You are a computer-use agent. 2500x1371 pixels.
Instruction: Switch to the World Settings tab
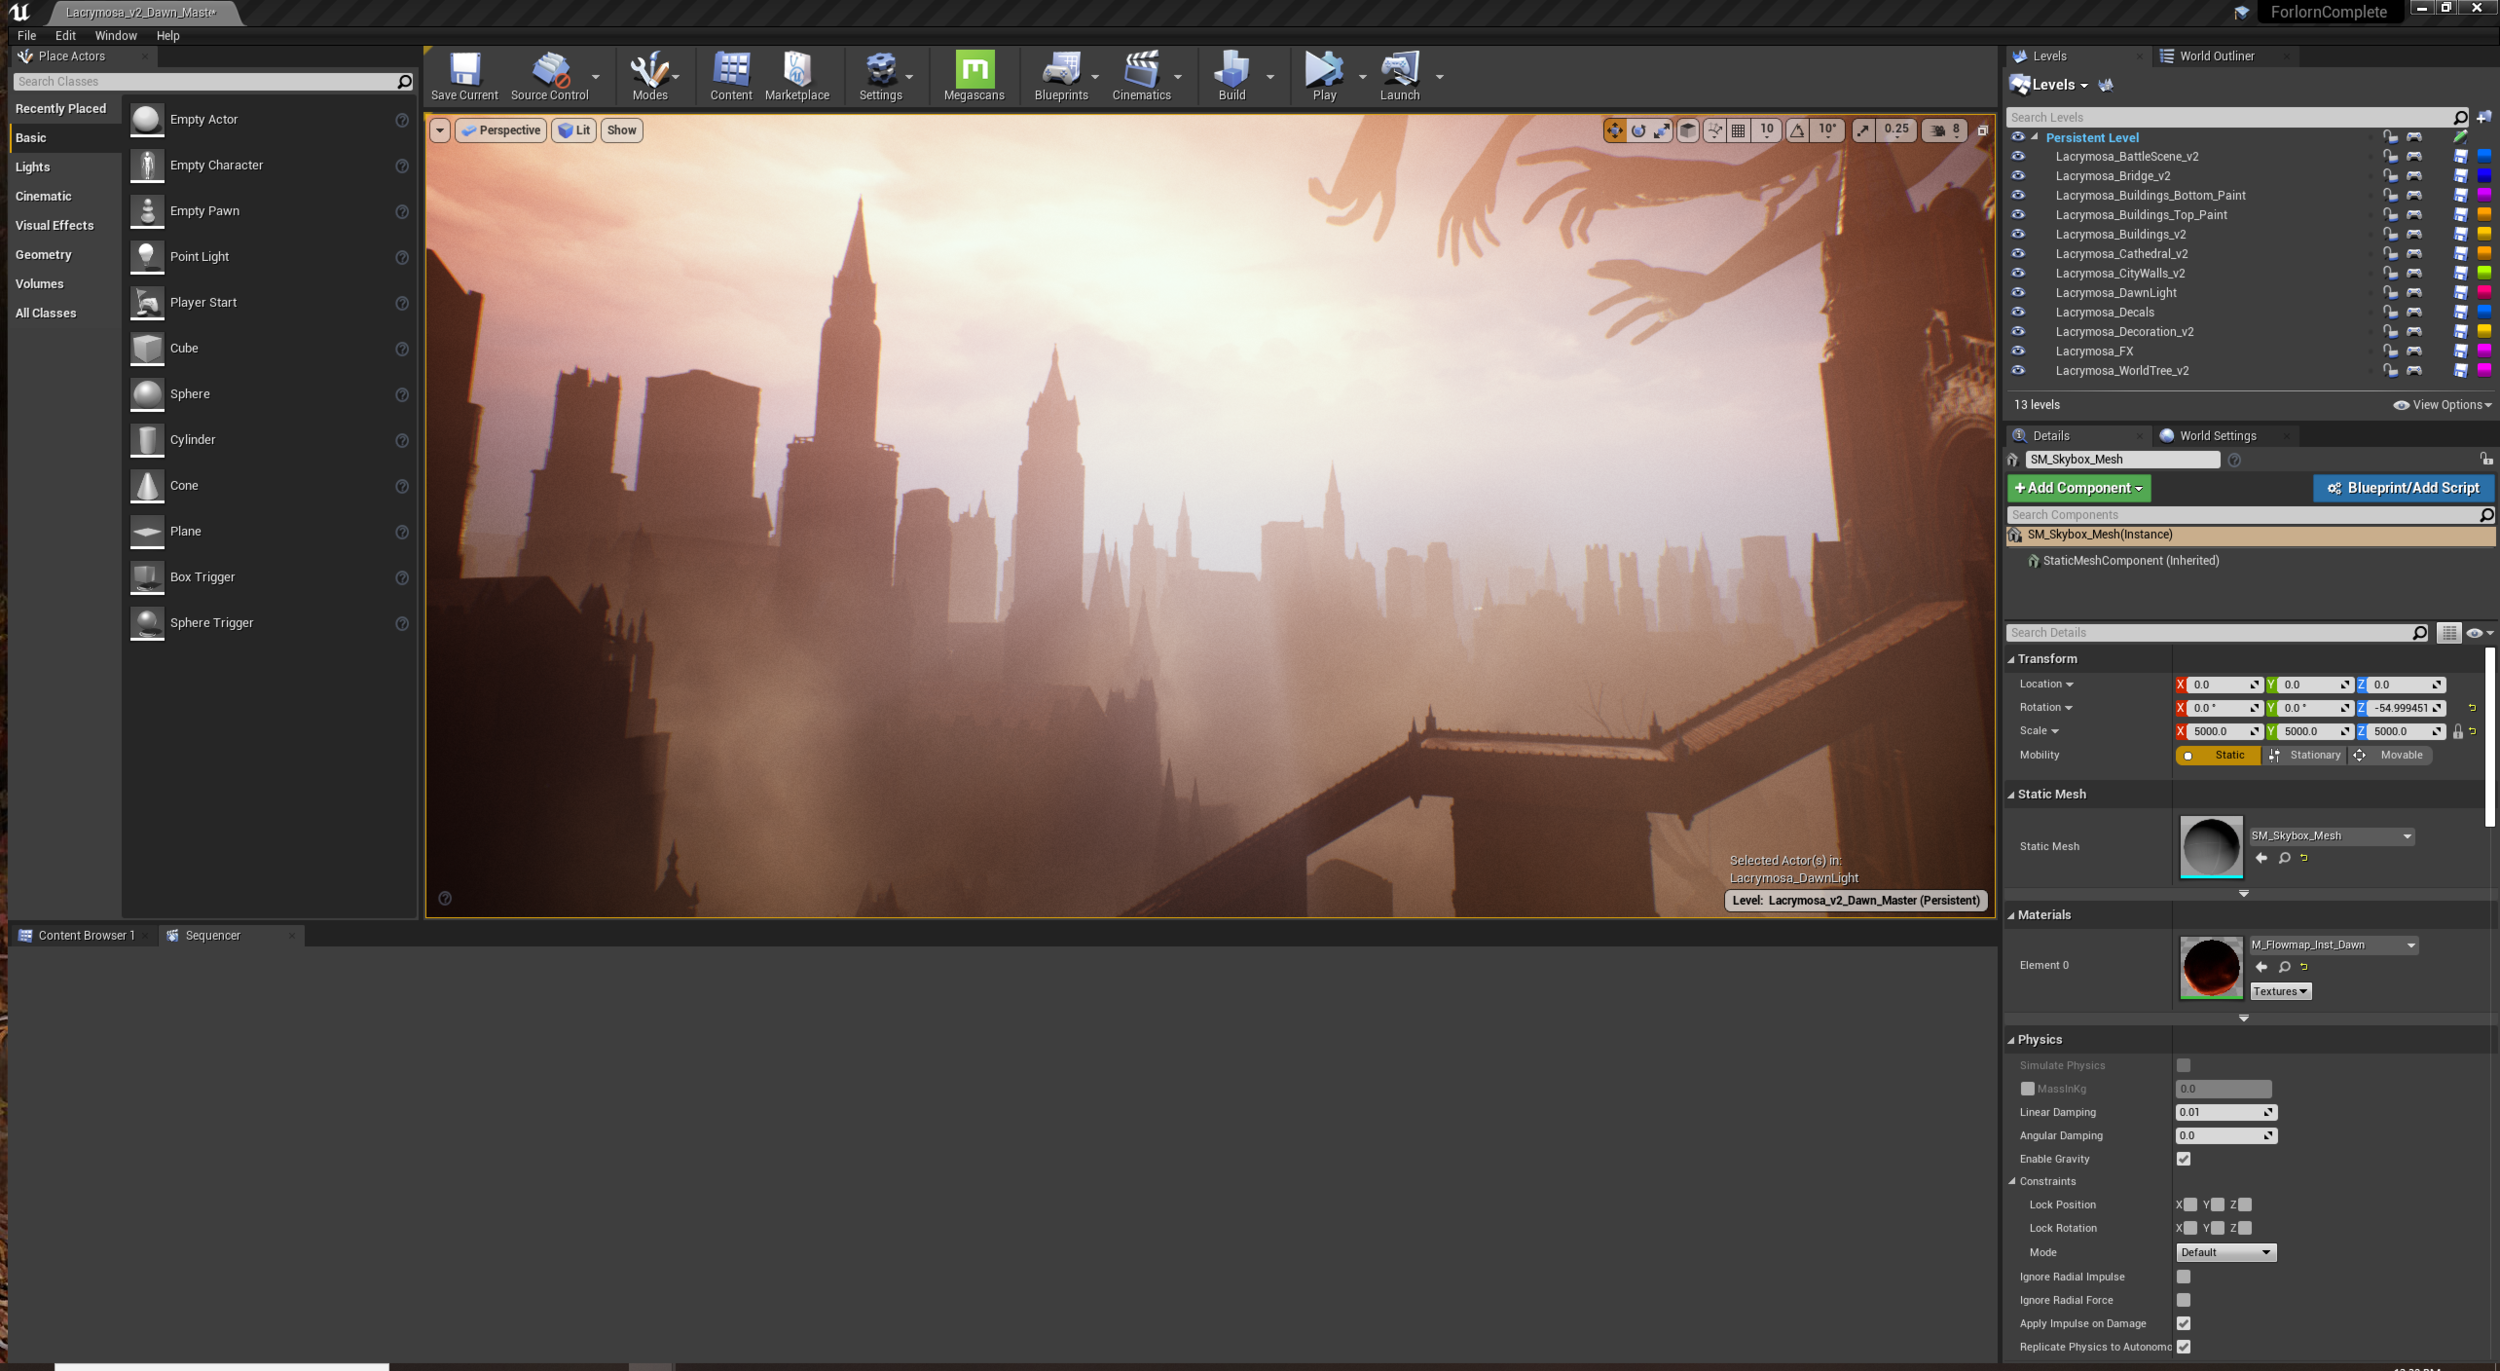pos(2216,435)
